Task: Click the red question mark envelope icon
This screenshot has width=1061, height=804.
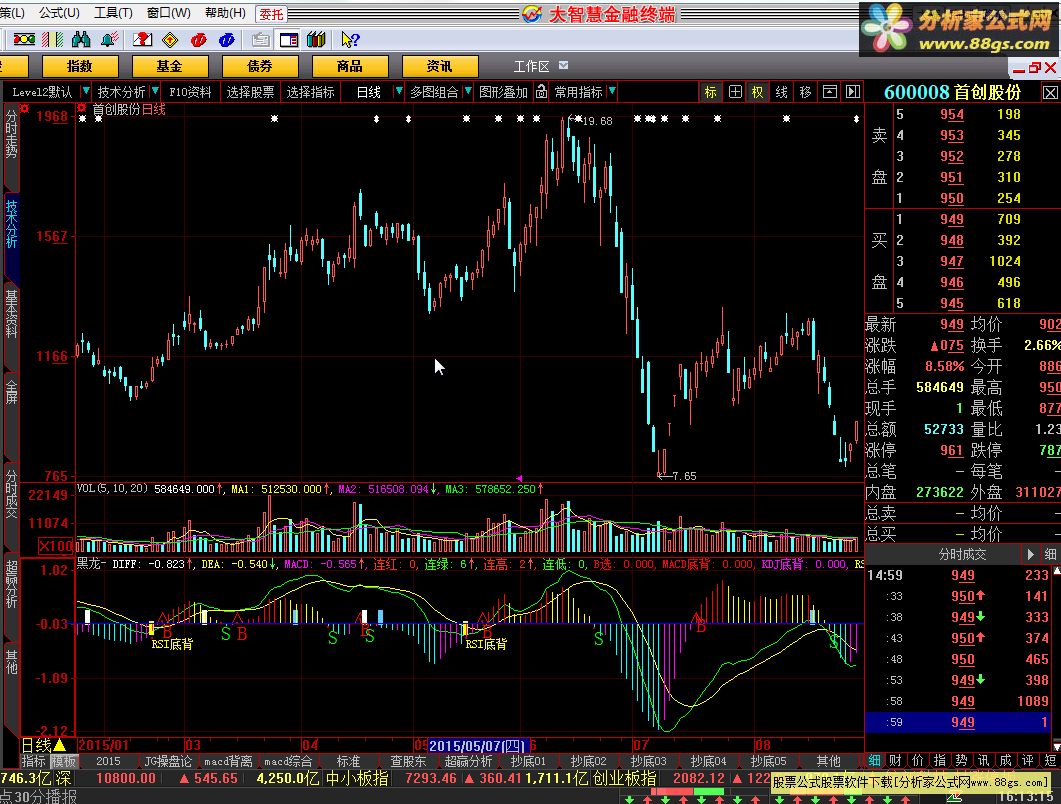Action: tap(142, 40)
